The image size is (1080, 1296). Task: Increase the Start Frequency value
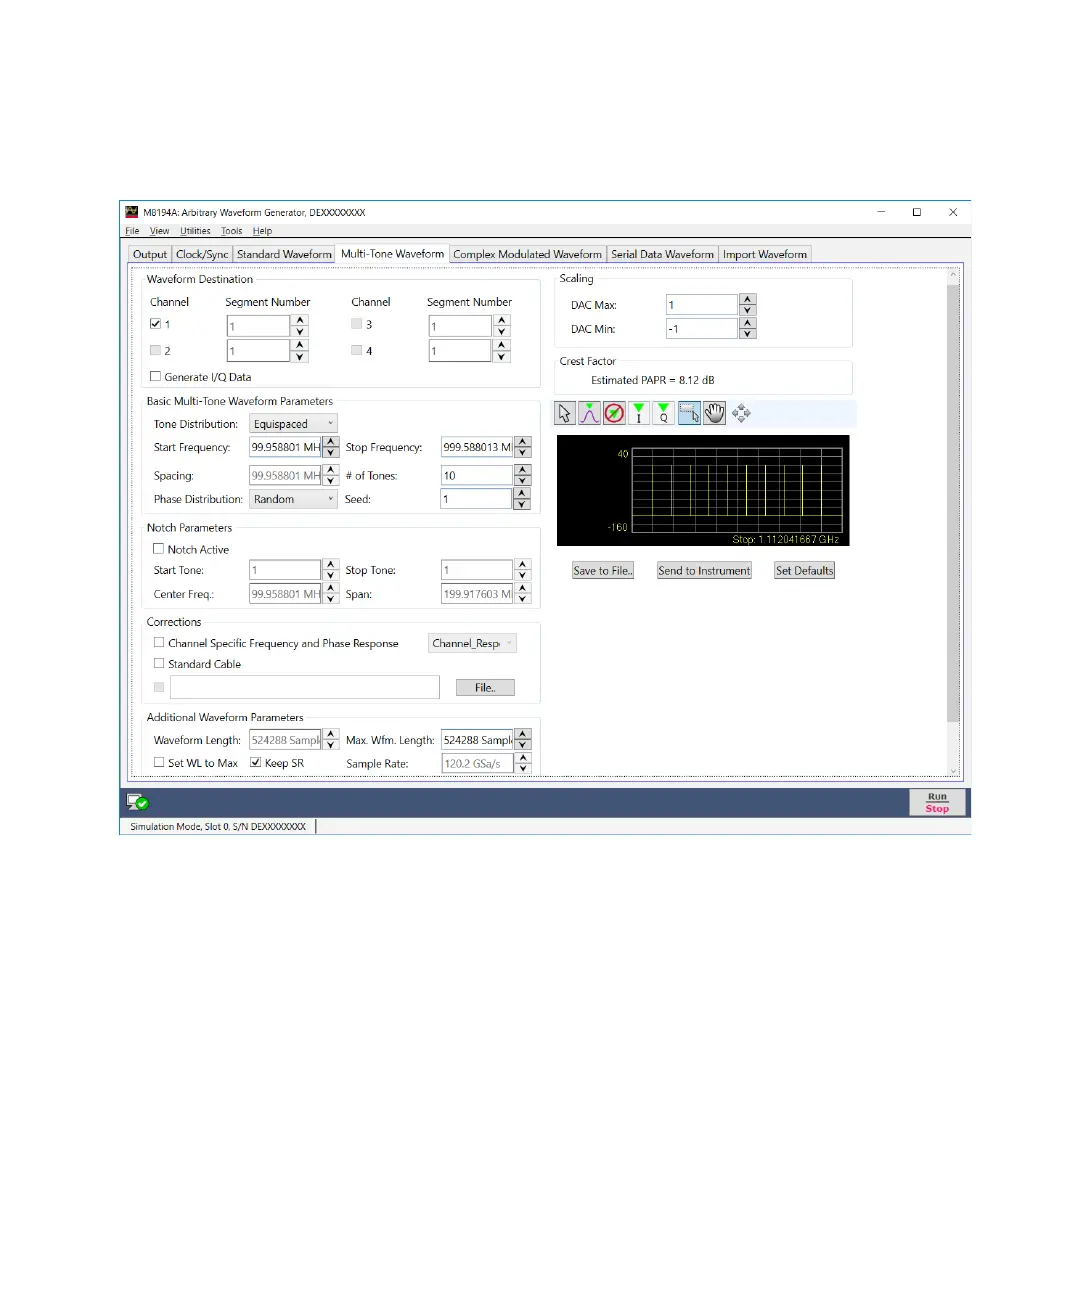point(330,442)
